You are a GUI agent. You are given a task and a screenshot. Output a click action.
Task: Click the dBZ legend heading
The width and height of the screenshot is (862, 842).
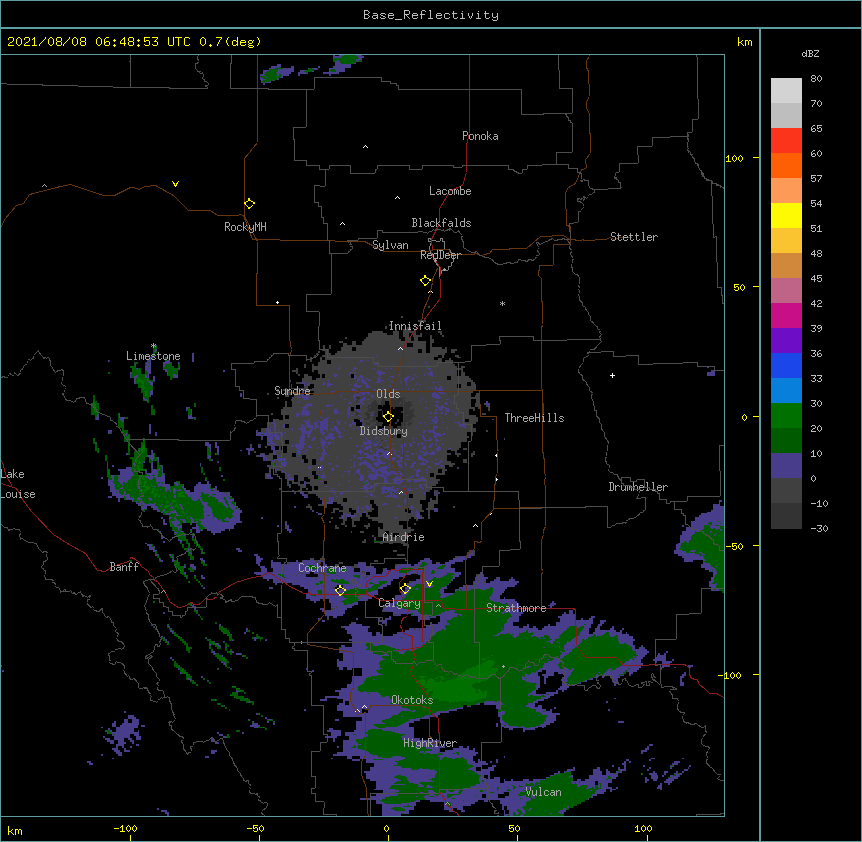810,54
